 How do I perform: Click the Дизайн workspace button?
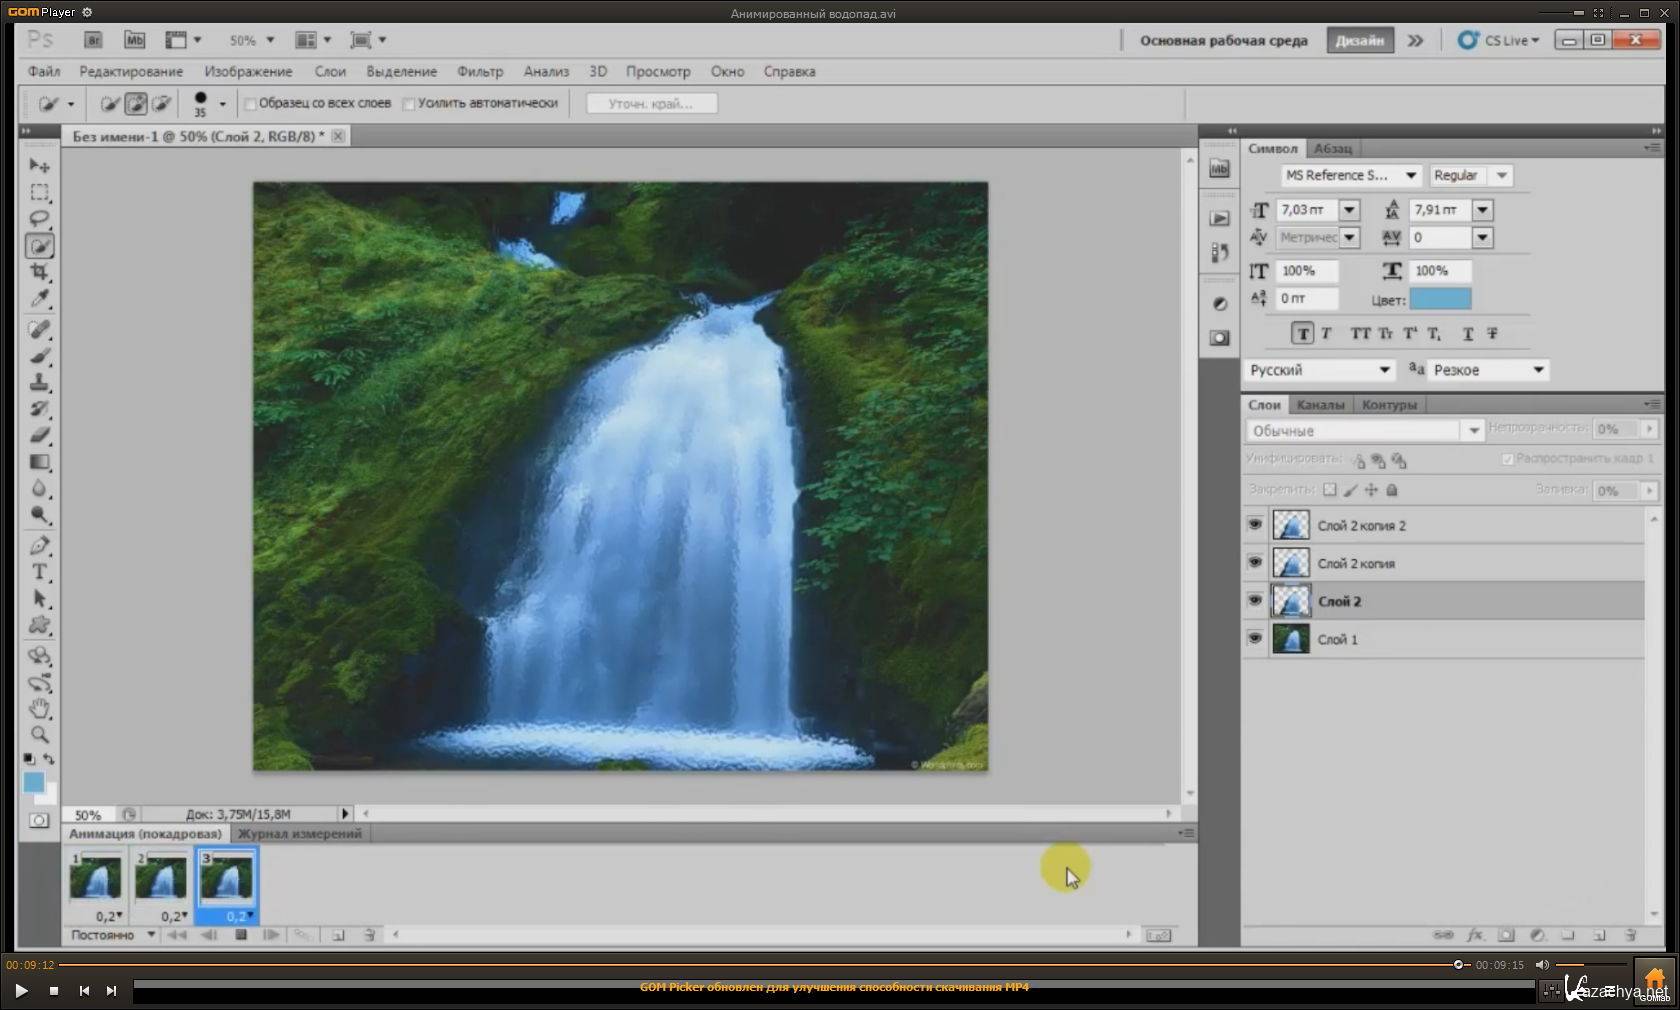pyautogui.click(x=1359, y=41)
